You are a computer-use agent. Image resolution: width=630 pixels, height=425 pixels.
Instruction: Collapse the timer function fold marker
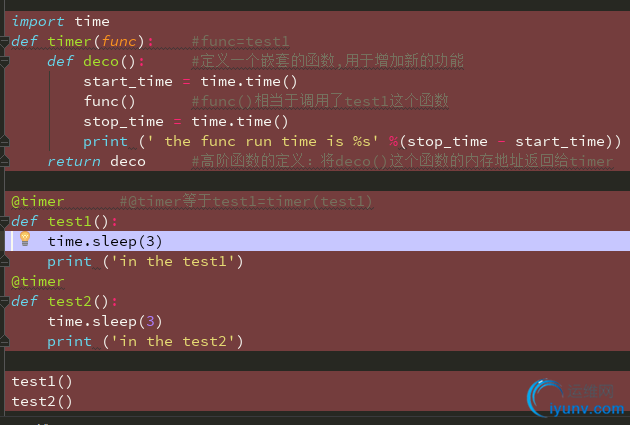click(x=5, y=41)
